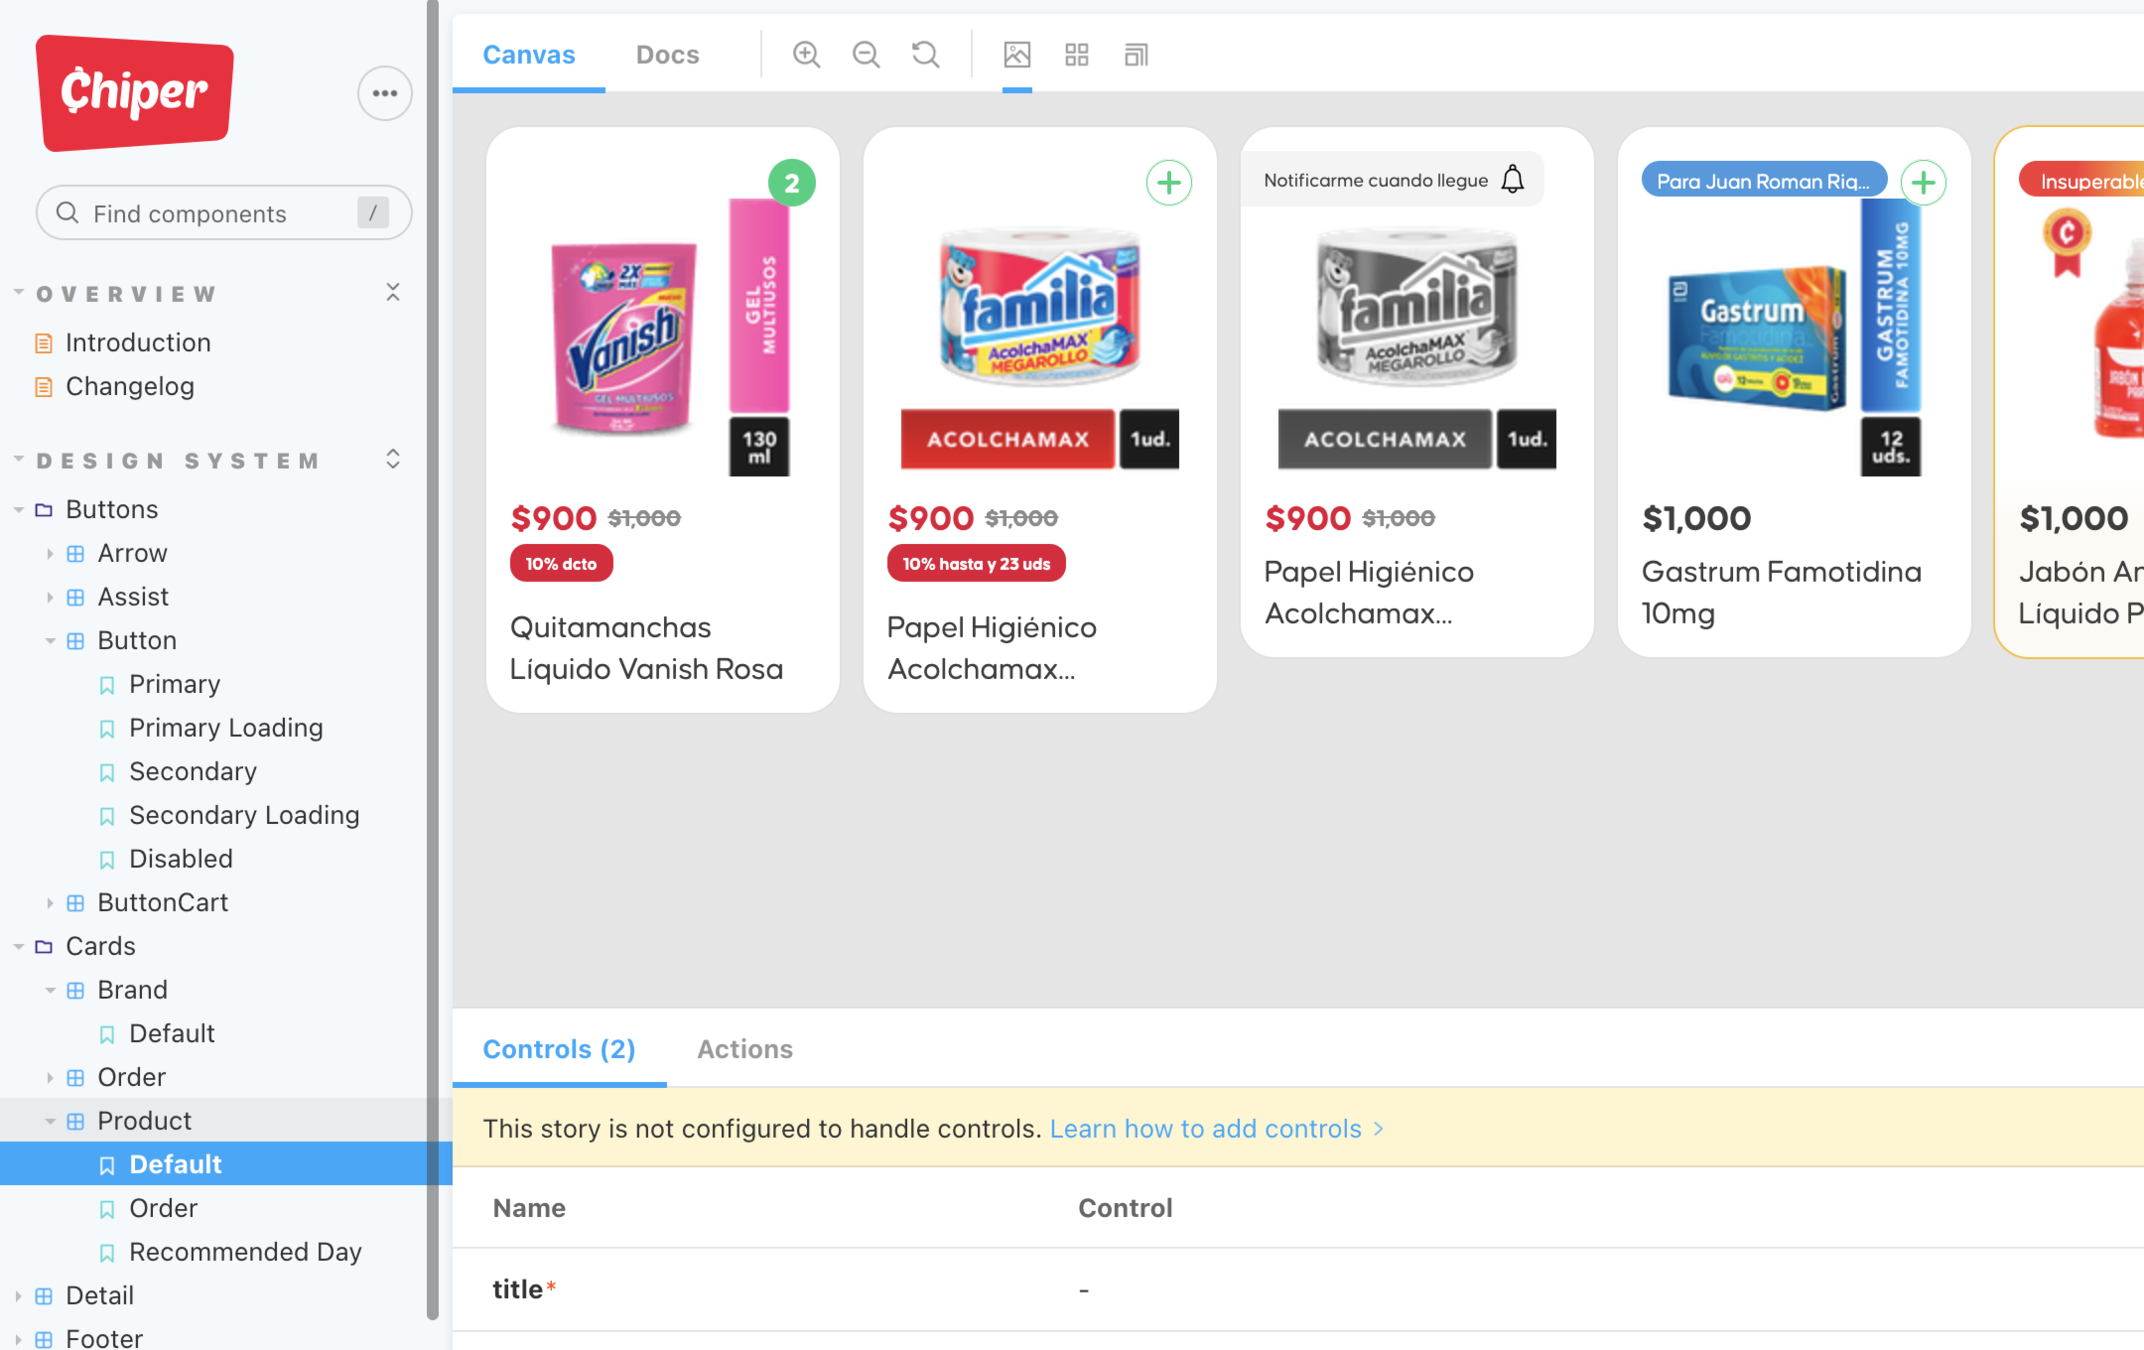Screen dimensions: 2144x1350
Task: Click the zoom in toolbar icon
Action: coord(806,54)
